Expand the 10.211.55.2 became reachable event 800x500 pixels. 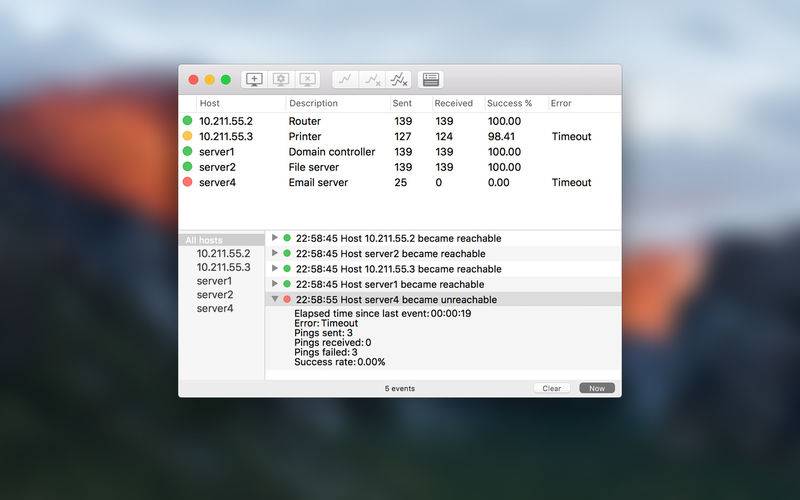pyautogui.click(x=274, y=238)
